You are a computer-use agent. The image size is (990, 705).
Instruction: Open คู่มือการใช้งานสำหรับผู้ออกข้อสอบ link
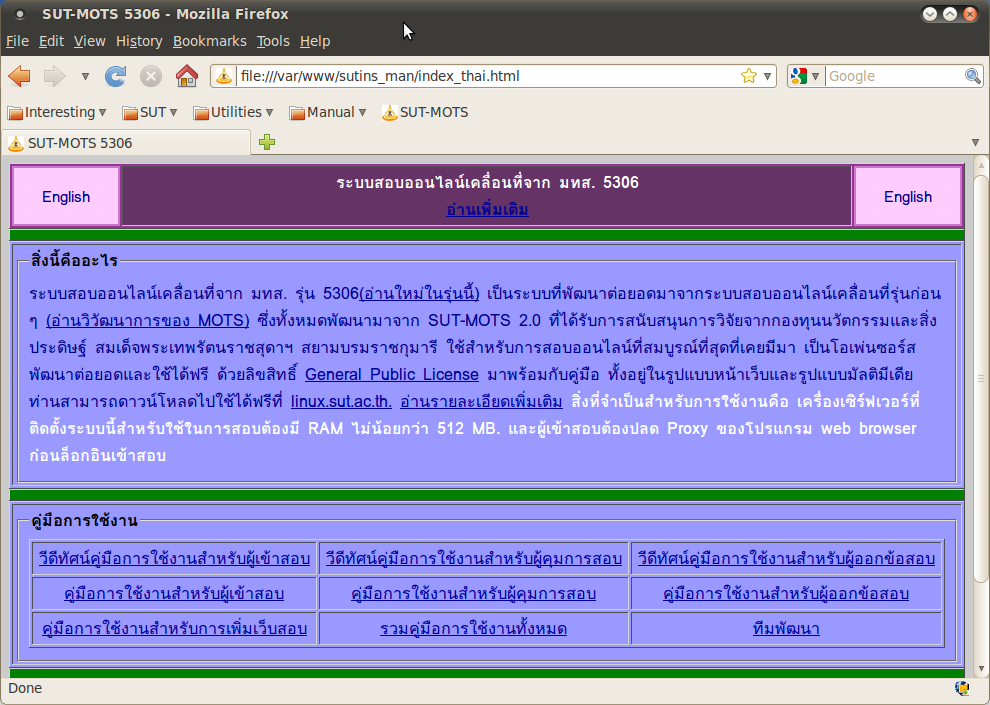point(786,594)
